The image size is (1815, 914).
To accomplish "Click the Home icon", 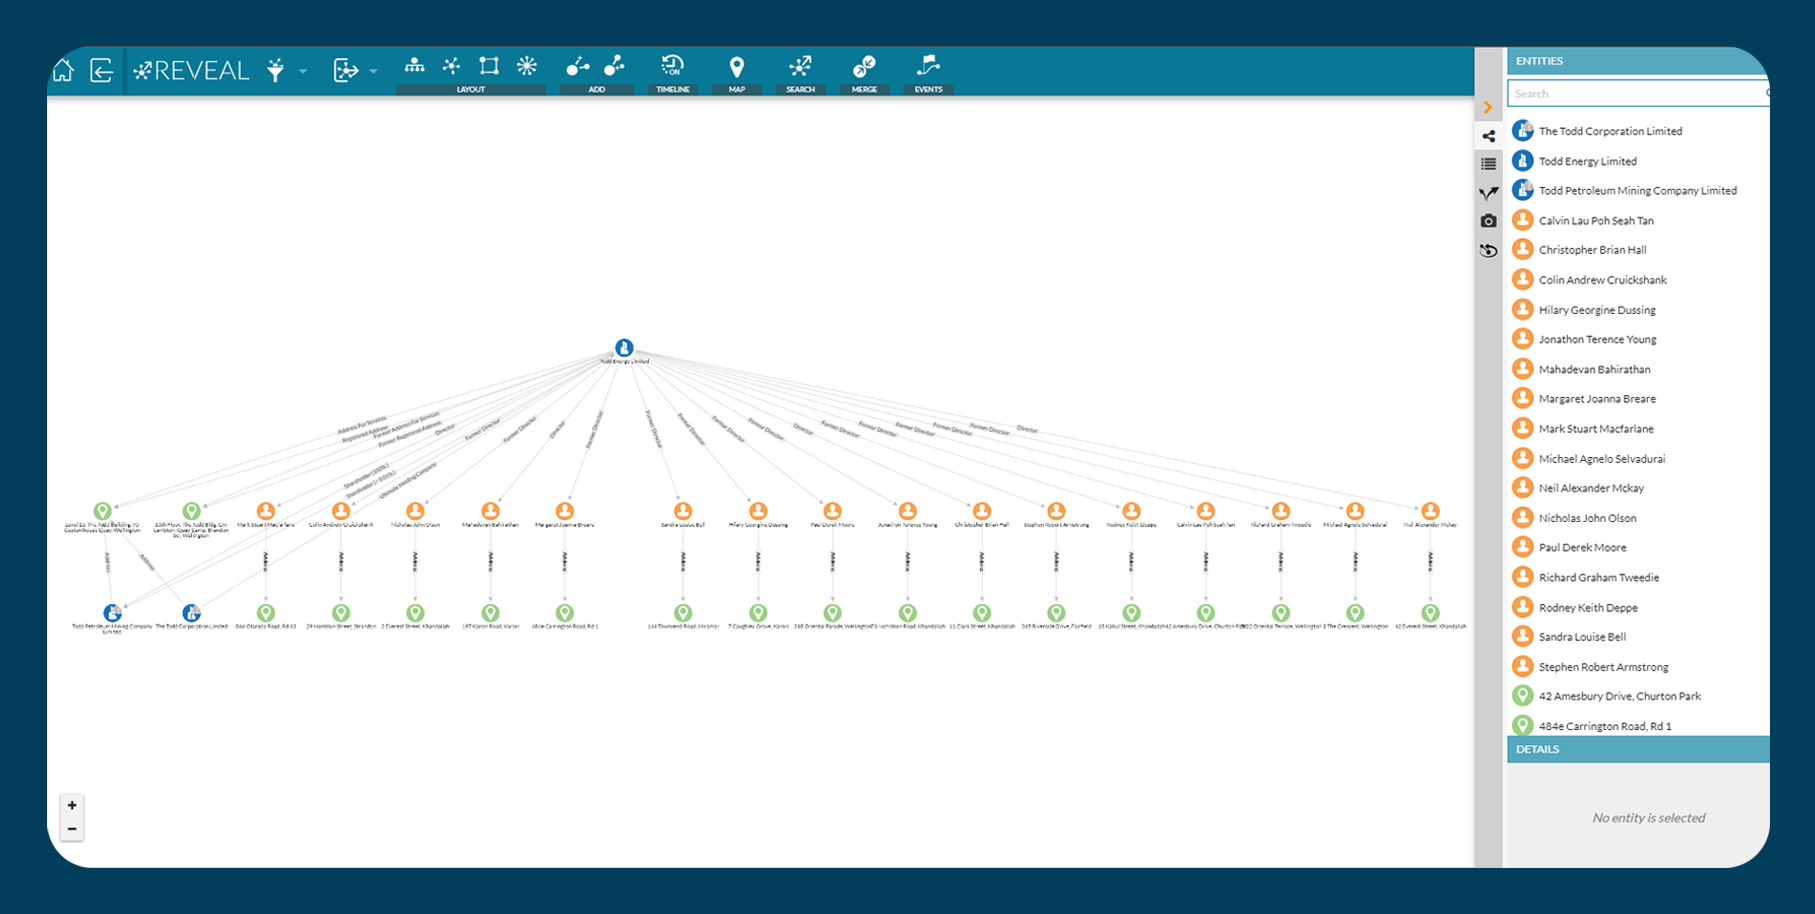I will (x=64, y=70).
